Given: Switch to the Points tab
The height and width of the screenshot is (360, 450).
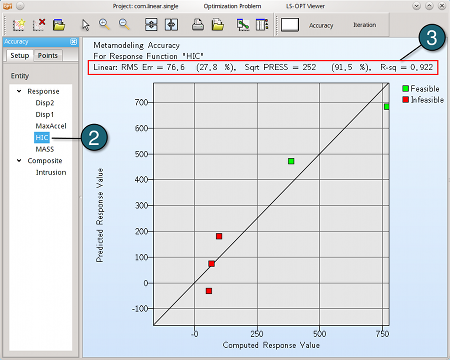Looking at the screenshot, I should (x=48, y=55).
